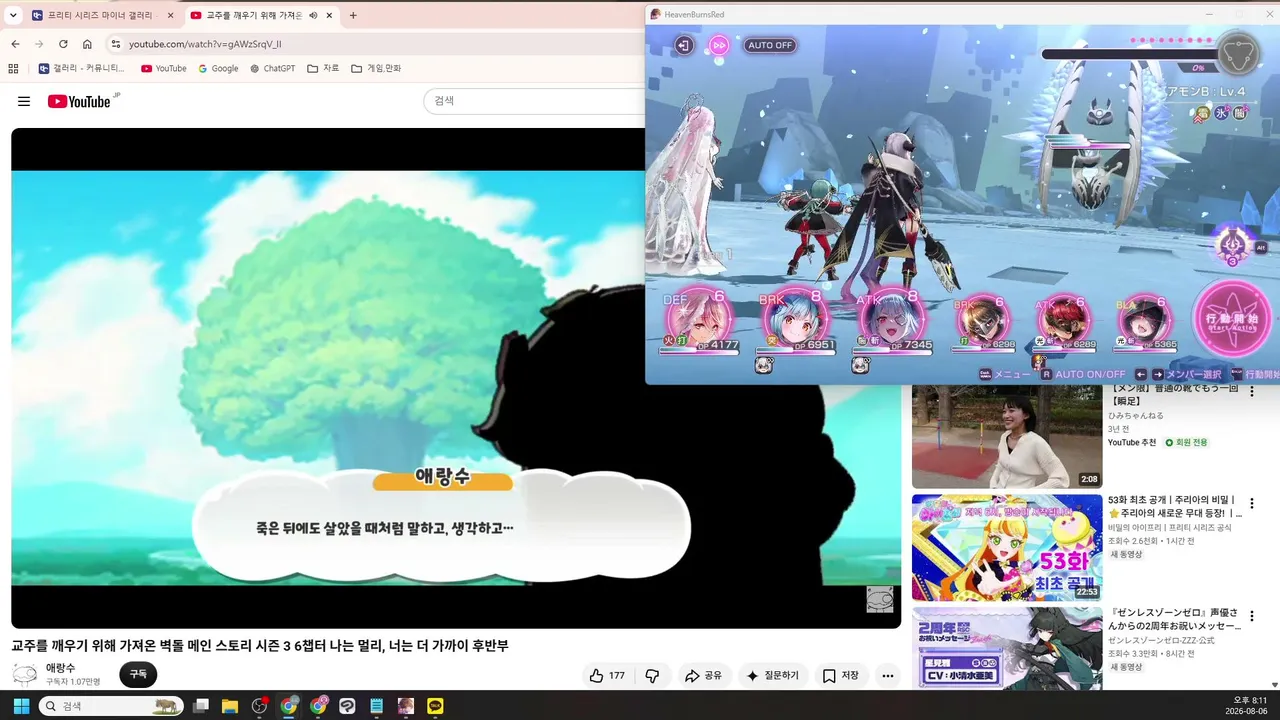Go forward in browser history
The image size is (1280, 720).
(39, 44)
